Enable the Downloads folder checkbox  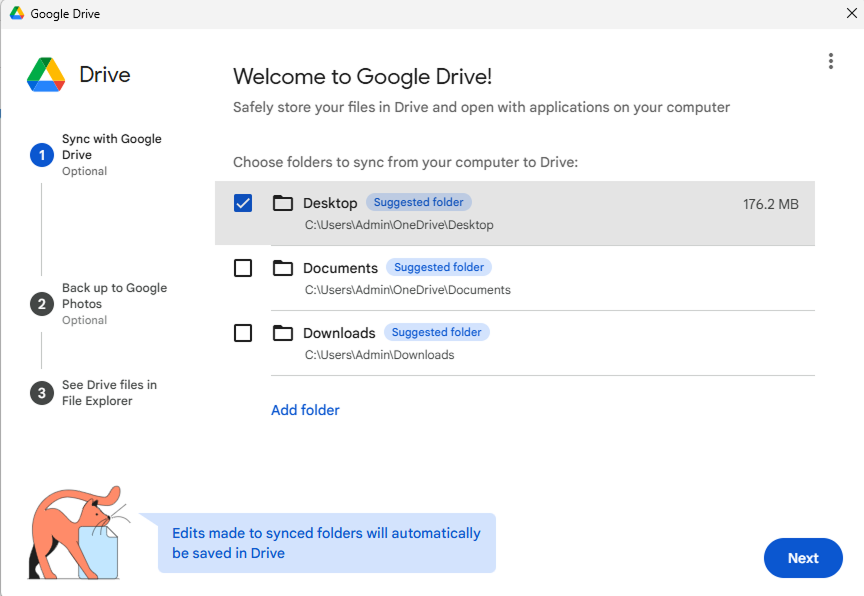coord(243,333)
